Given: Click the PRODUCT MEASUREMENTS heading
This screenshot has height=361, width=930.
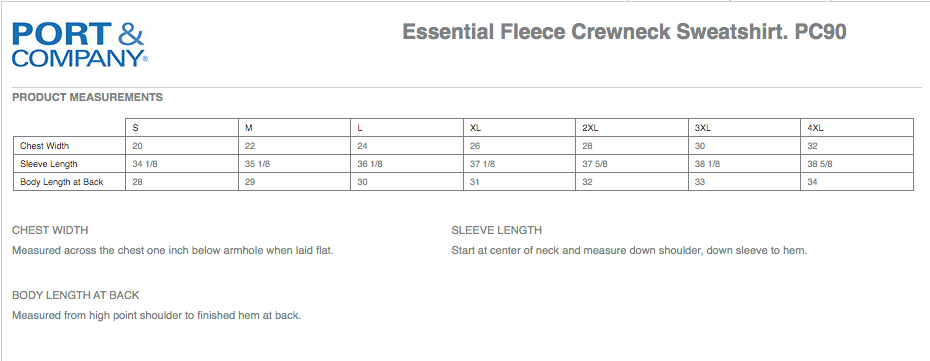Looking at the screenshot, I should pos(87,97).
